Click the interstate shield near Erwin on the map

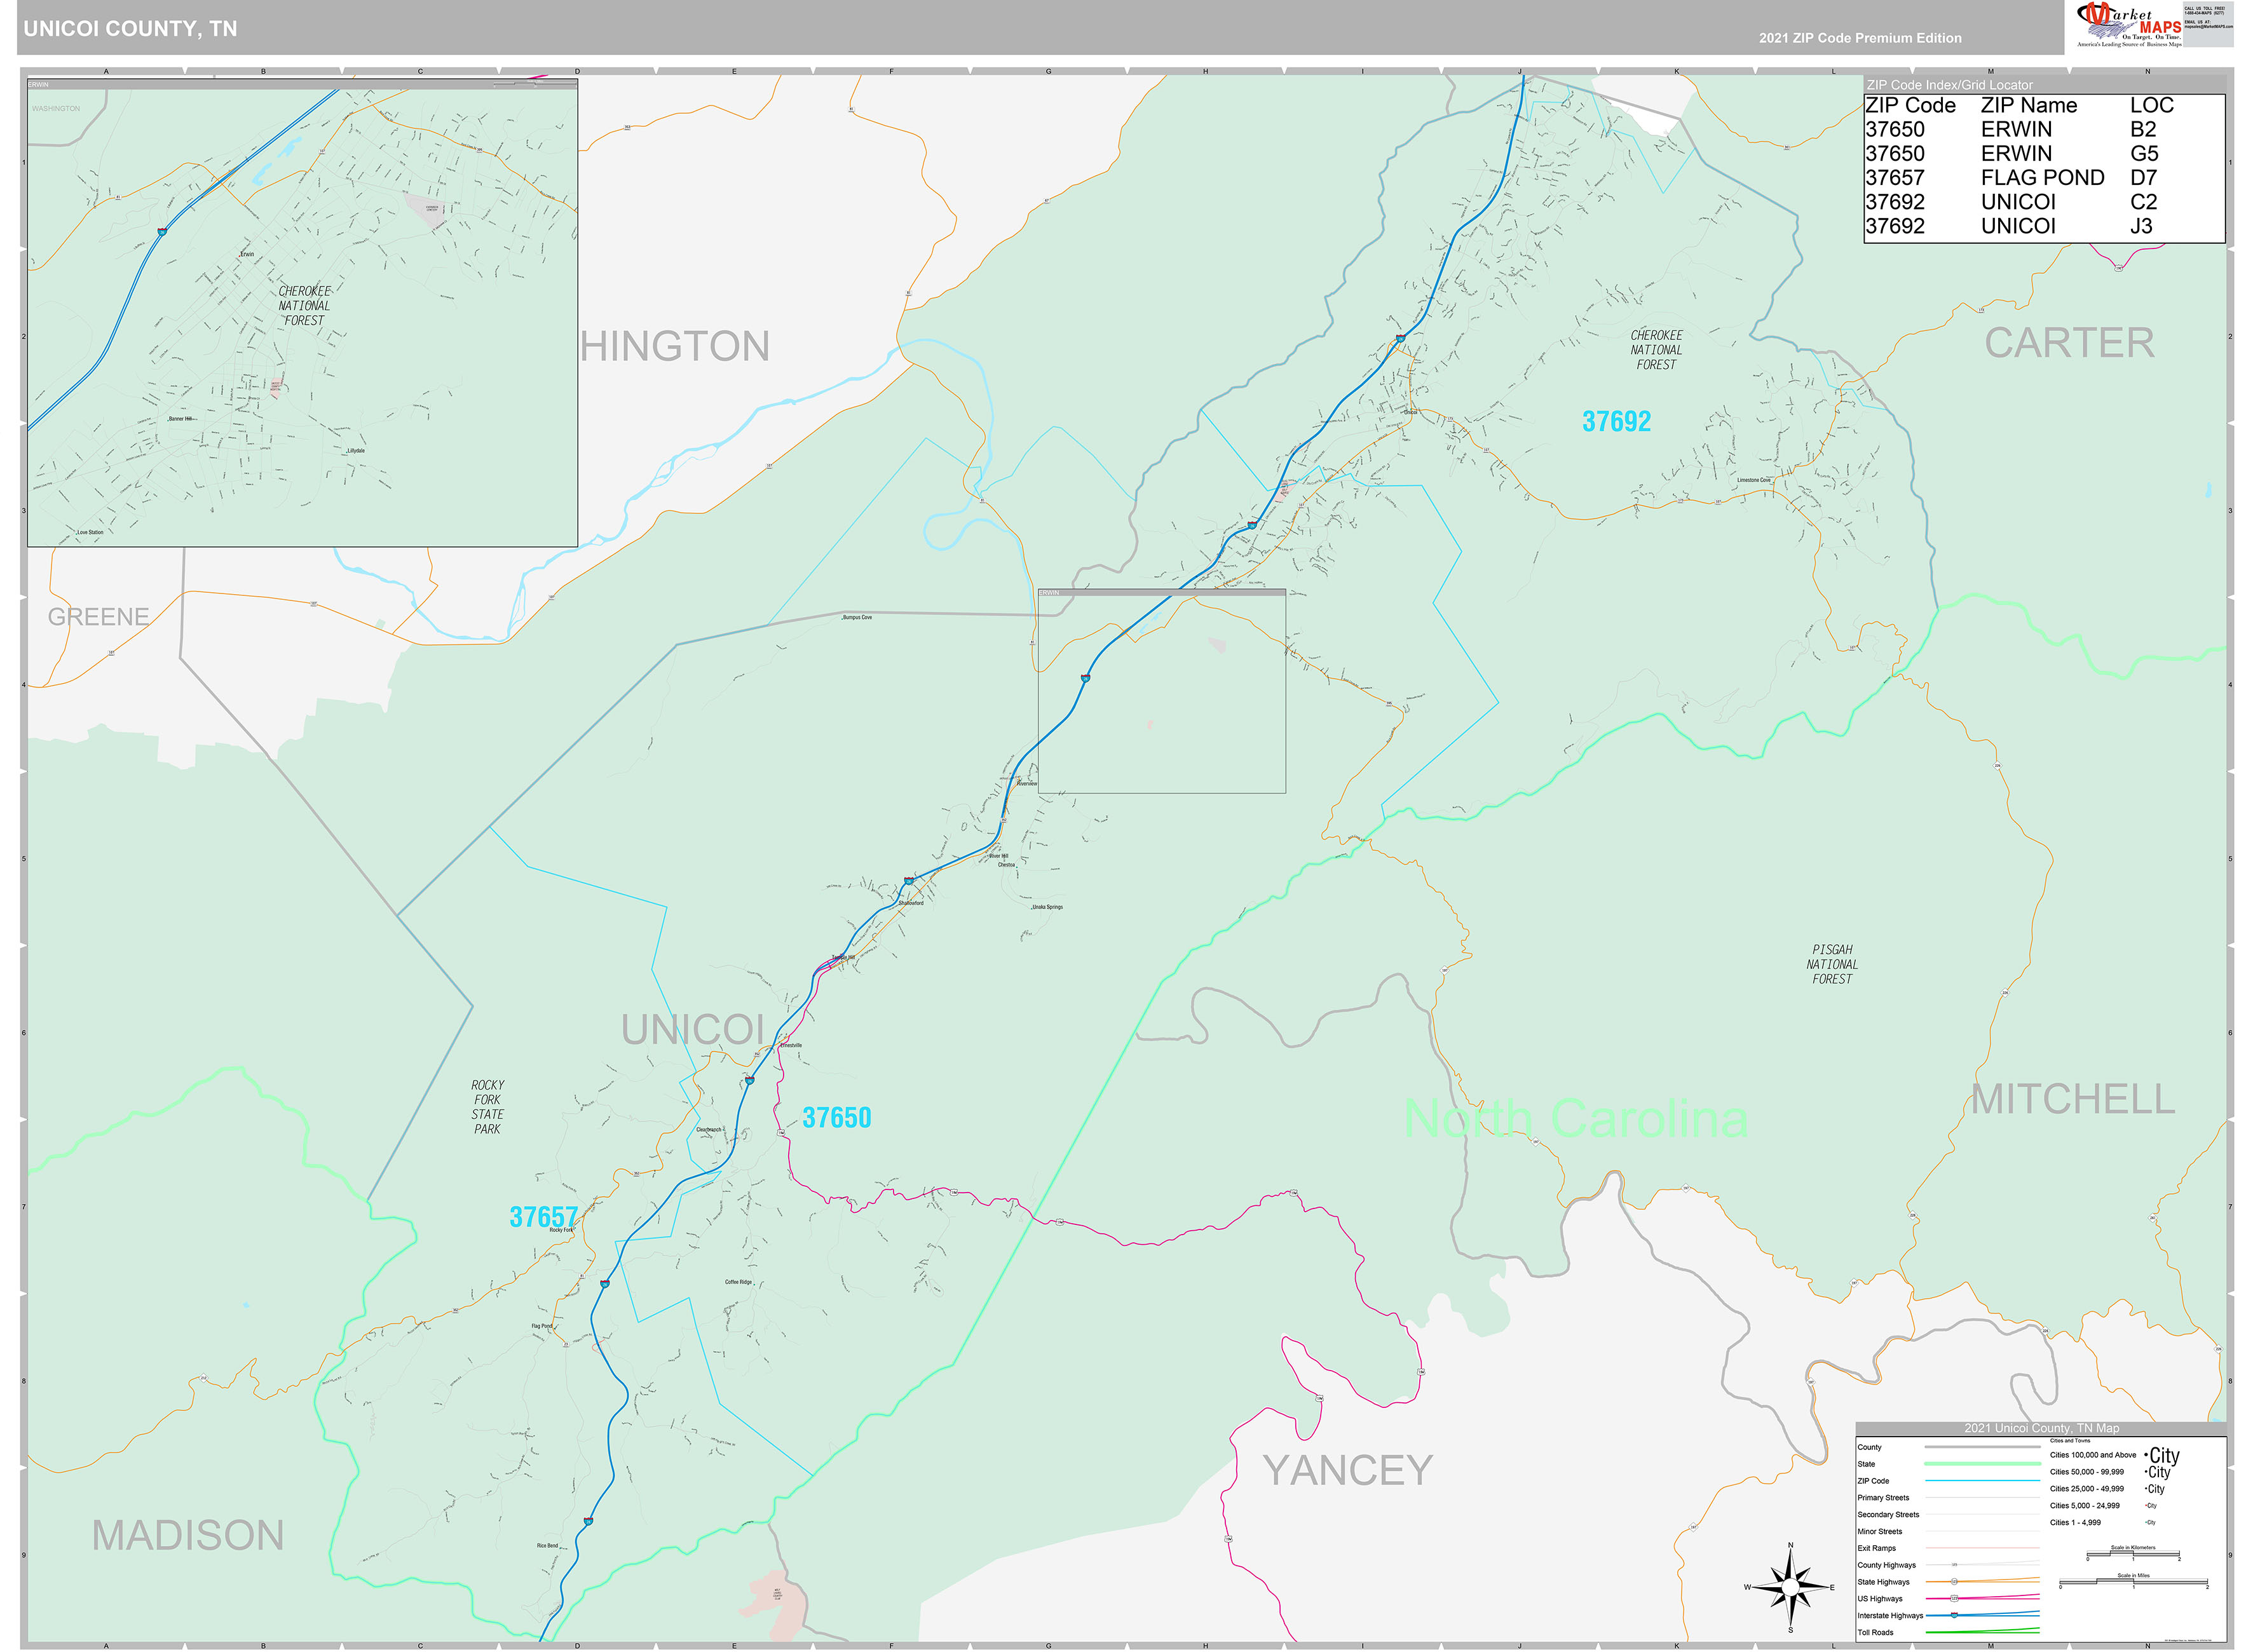click(x=1085, y=679)
